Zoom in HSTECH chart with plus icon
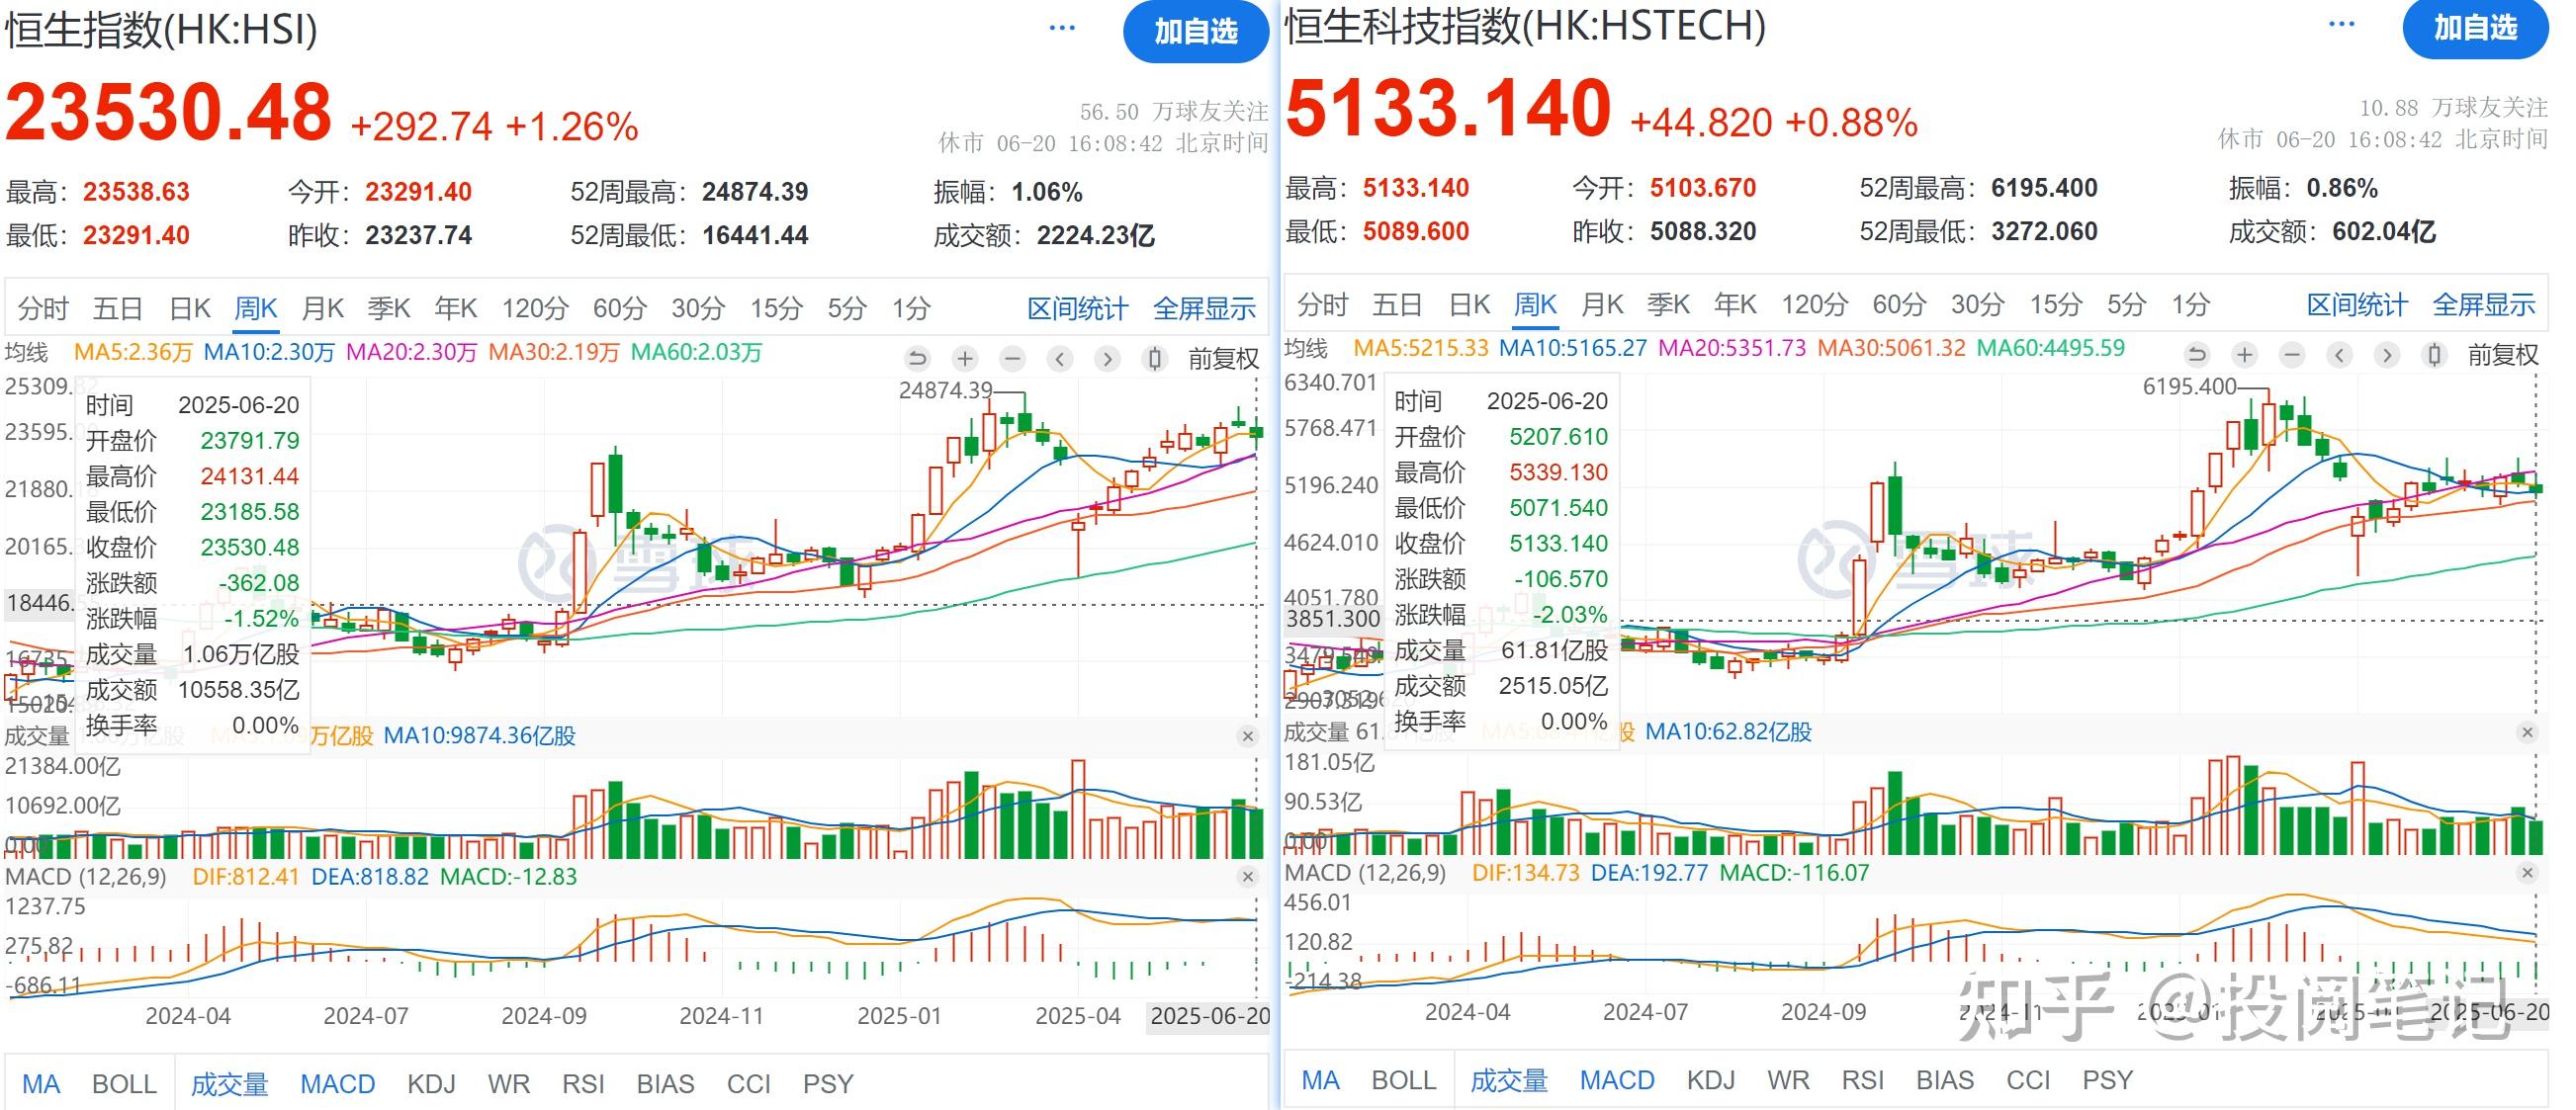This screenshot has height=1110, width=2576. point(2245,354)
